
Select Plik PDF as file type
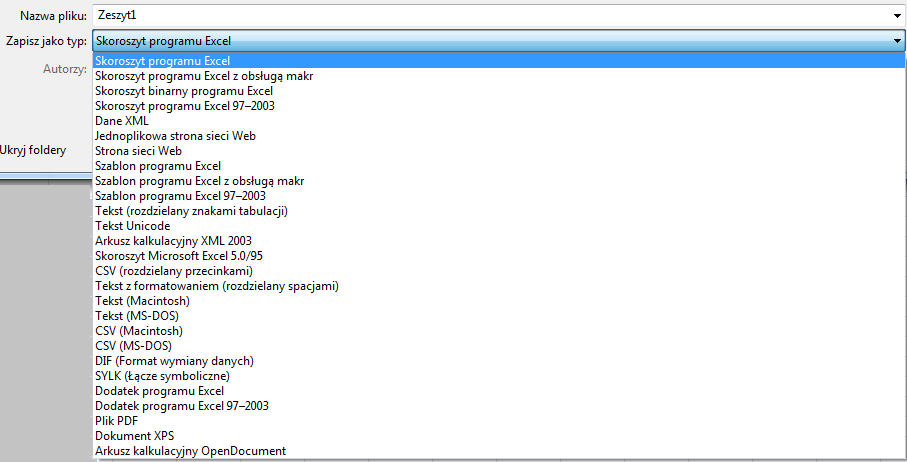coord(499,422)
